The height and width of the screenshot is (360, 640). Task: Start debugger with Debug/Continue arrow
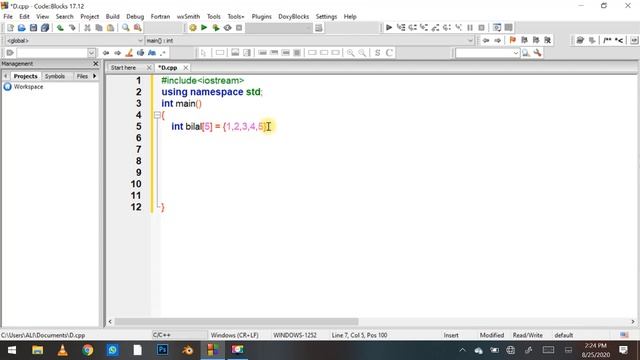pyautogui.click(x=389, y=28)
